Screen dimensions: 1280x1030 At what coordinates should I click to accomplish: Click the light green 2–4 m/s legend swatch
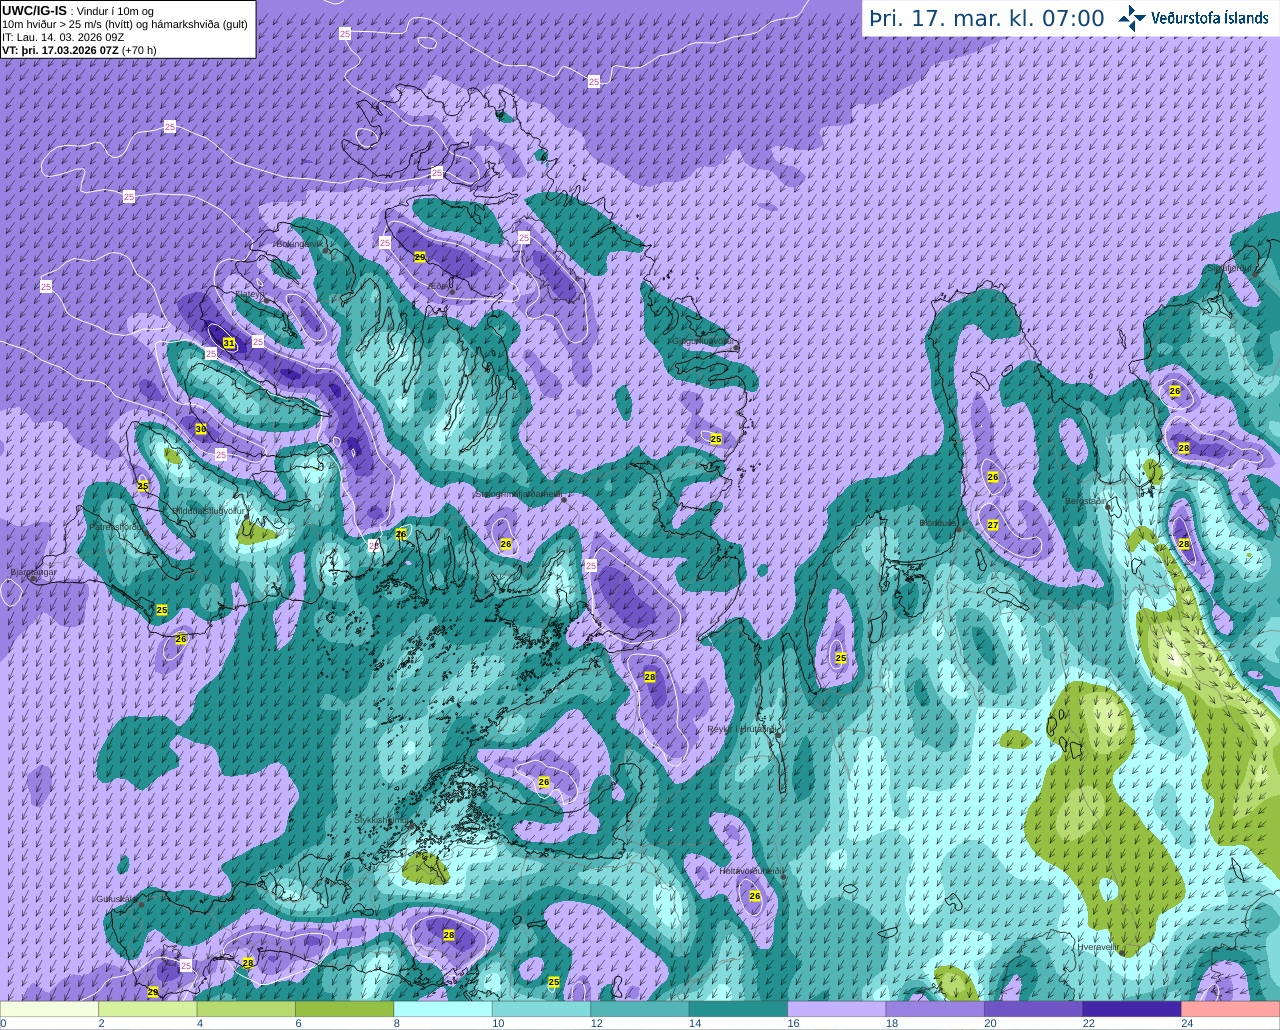click(x=147, y=1009)
